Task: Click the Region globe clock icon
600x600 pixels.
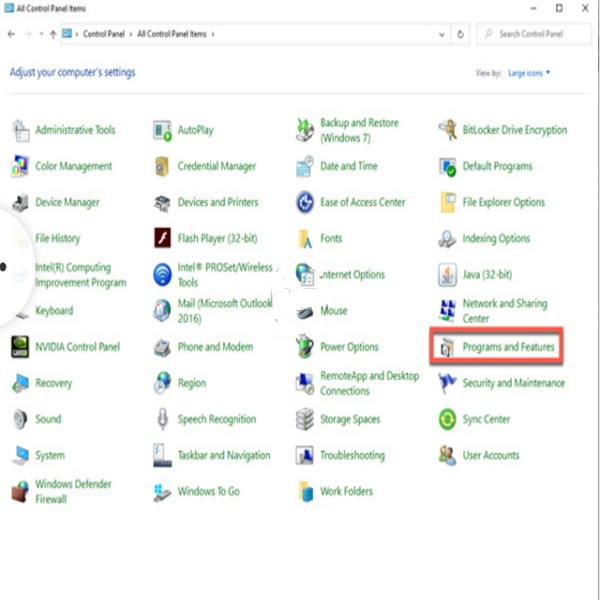Action: [x=162, y=383]
